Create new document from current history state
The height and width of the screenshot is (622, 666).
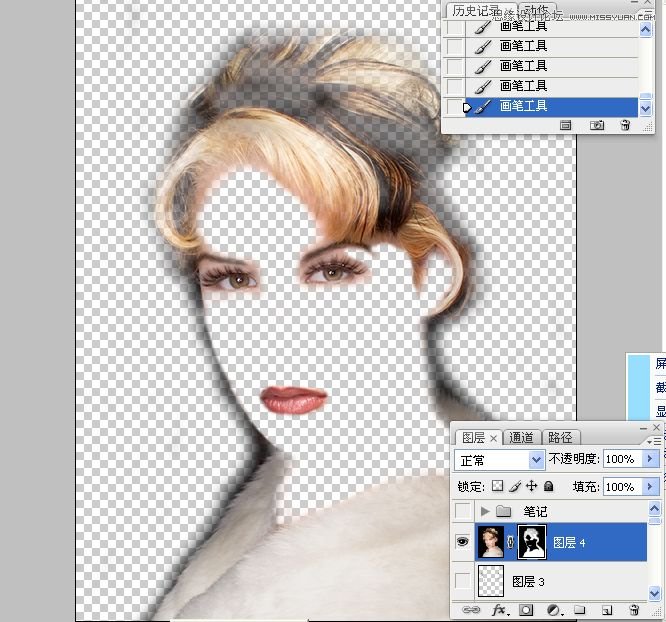(565, 125)
